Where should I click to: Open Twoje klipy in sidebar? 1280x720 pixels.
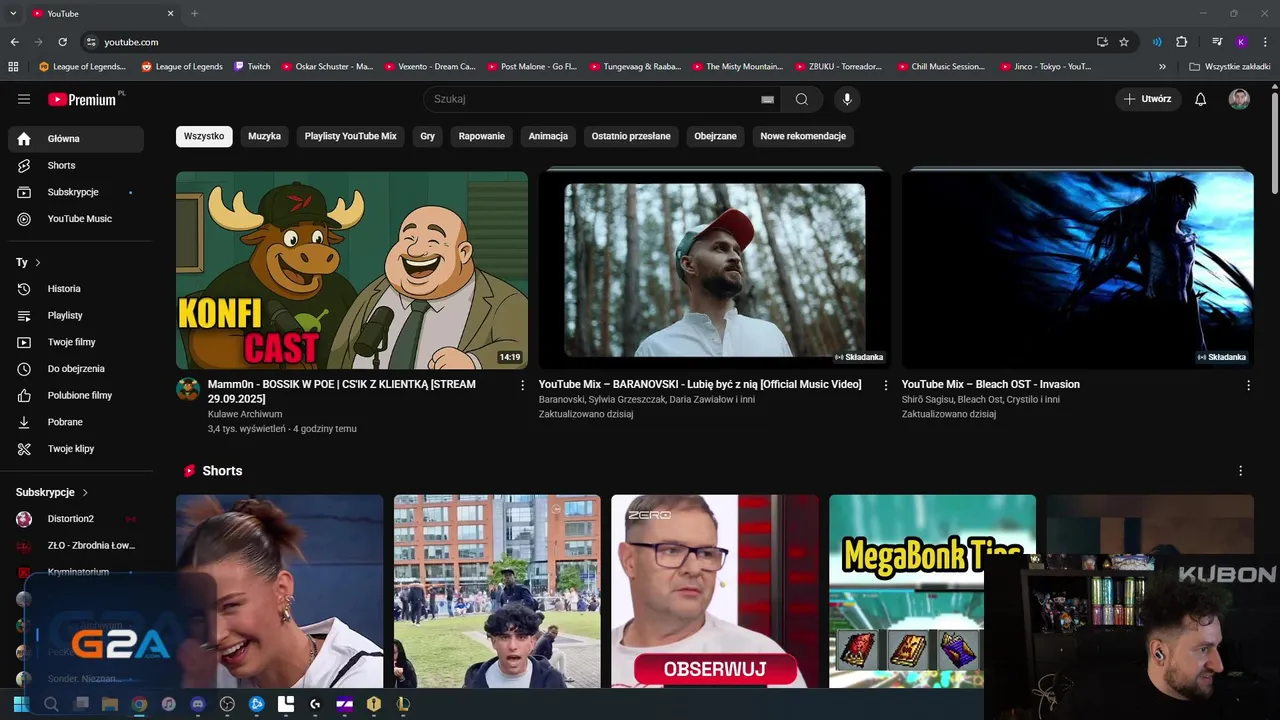point(76,449)
